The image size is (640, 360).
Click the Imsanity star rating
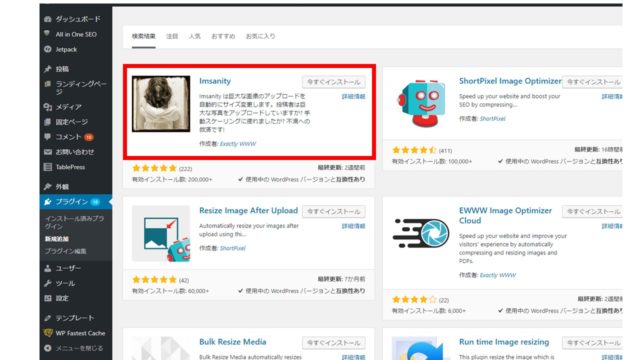pyautogui.click(x=154, y=168)
